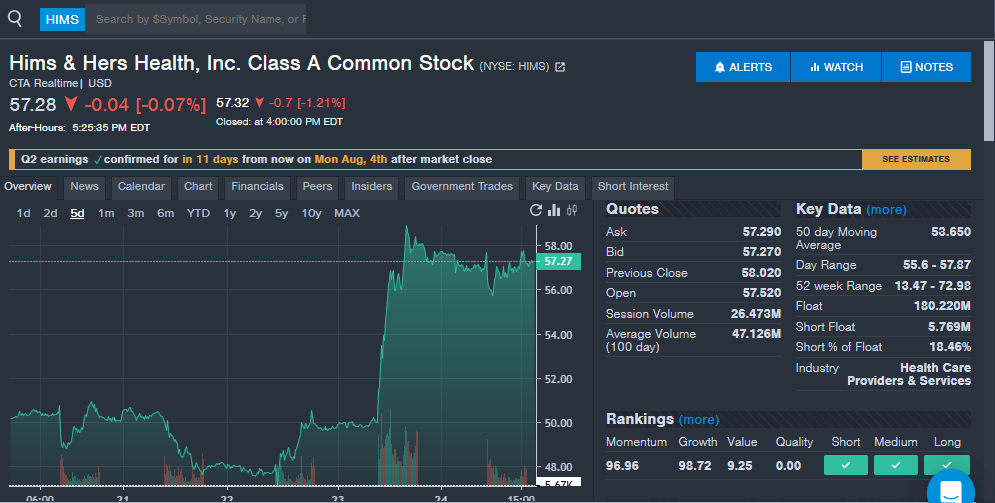Click the Bid value 57.270
Image resolution: width=995 pixels, height=503 pixels.
coord(761,252)
